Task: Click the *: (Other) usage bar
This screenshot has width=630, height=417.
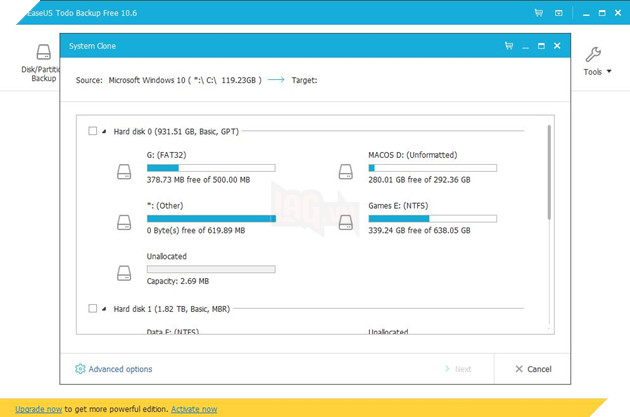Action: [211, 219]
